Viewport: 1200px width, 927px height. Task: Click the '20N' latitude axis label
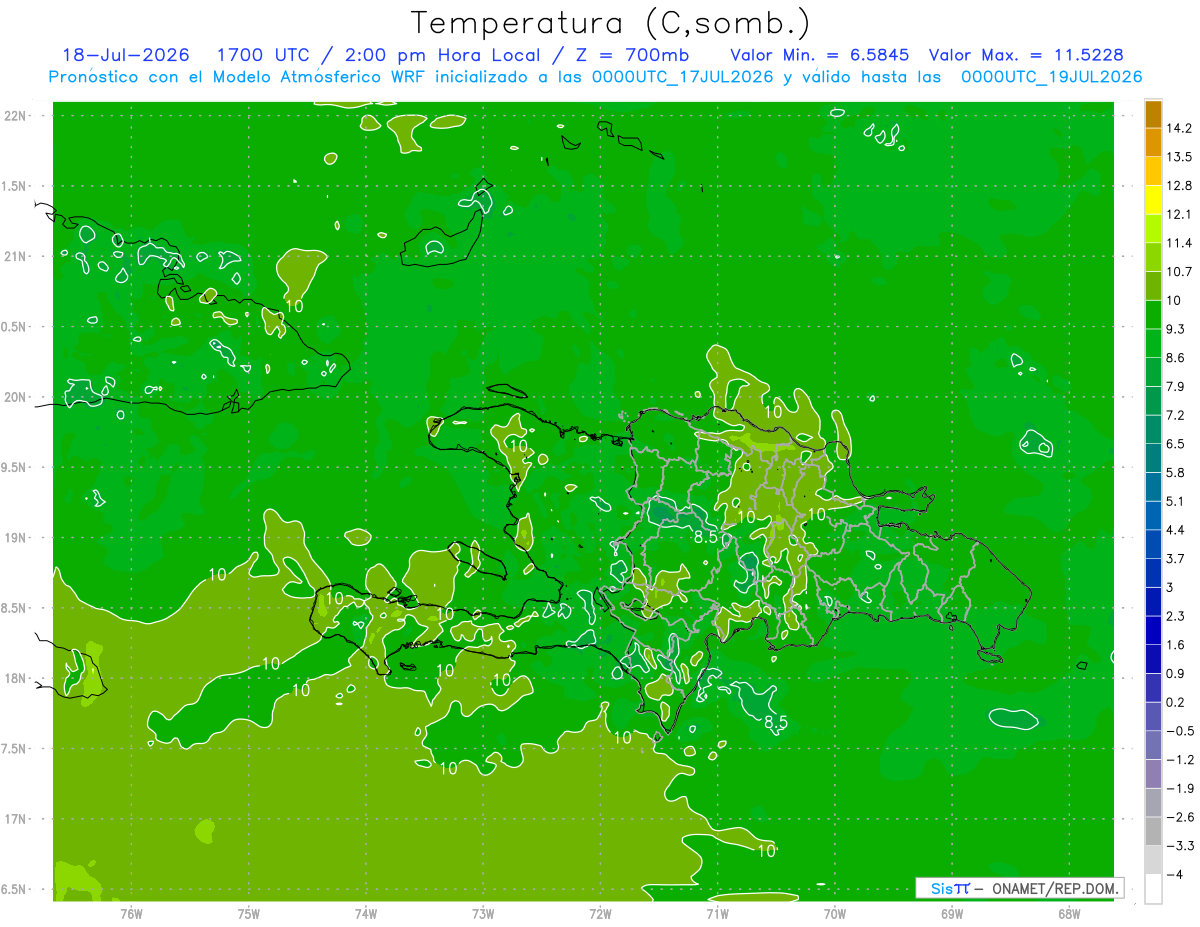[16, 398]
